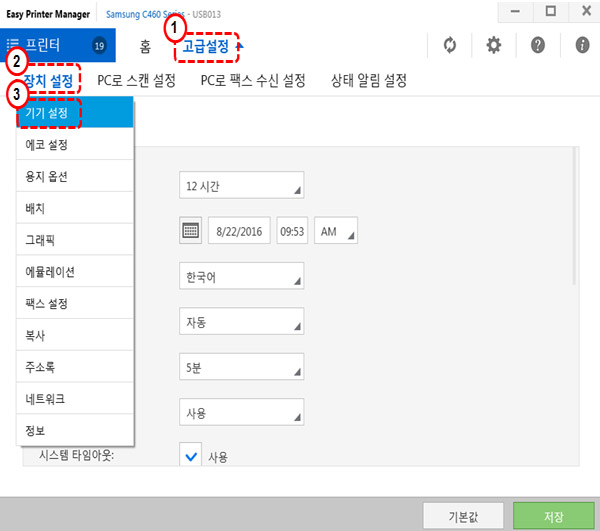Select 기기 설정 menu item
The width and height of the screenshot is (600, 531).
click(x=75, y=112)
